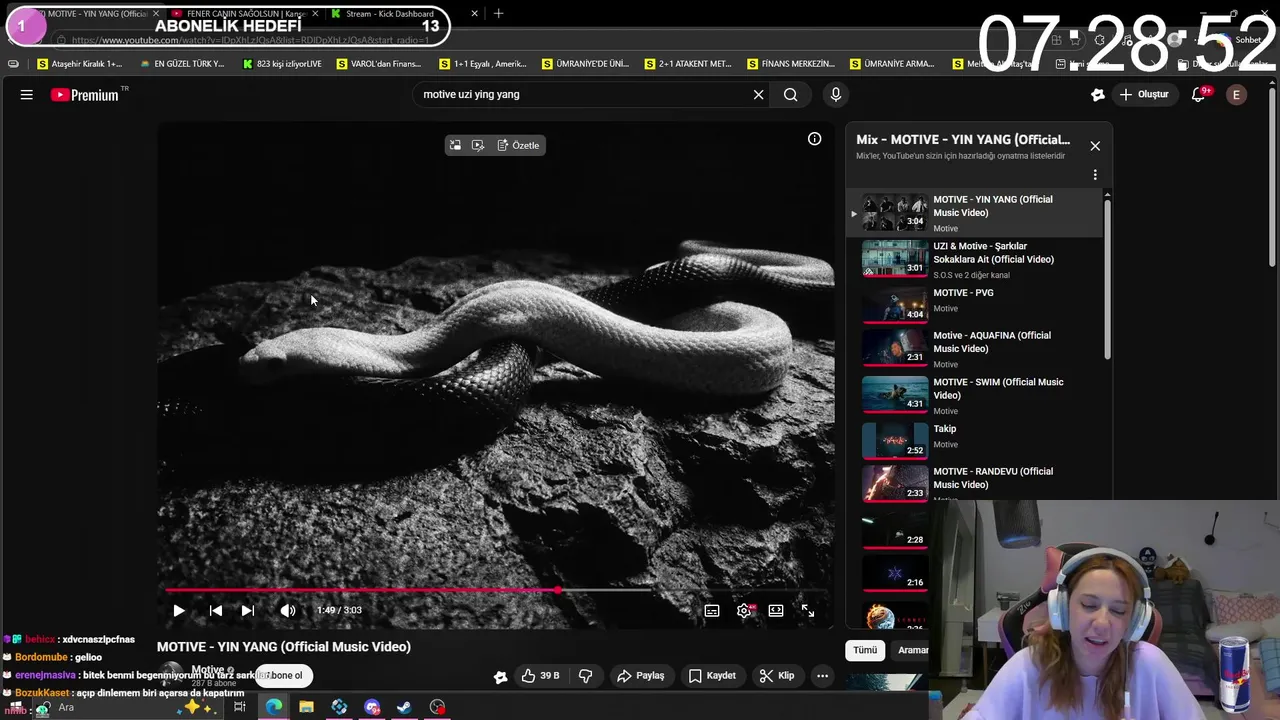Play 'Motive - AQUAFINA' from playlist
The width and height of the screenshot is (1280, 720).
pos(975,349)
